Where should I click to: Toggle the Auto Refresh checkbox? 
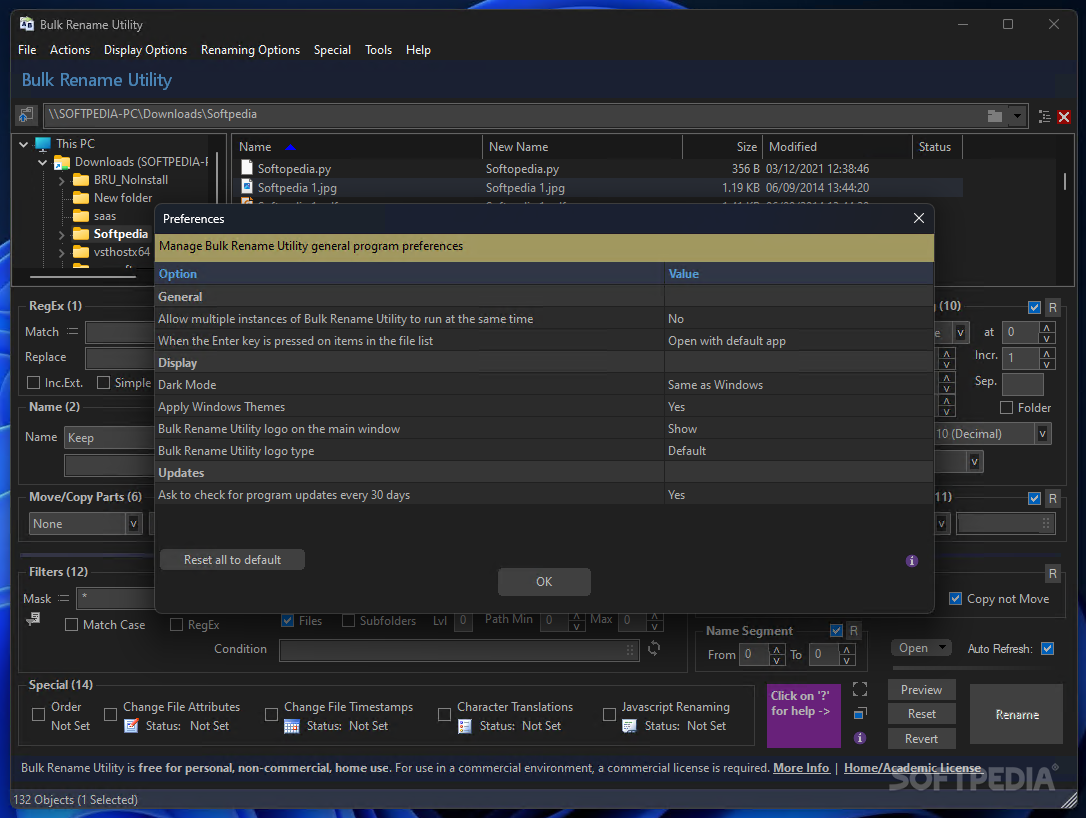tap(1047, 648)
